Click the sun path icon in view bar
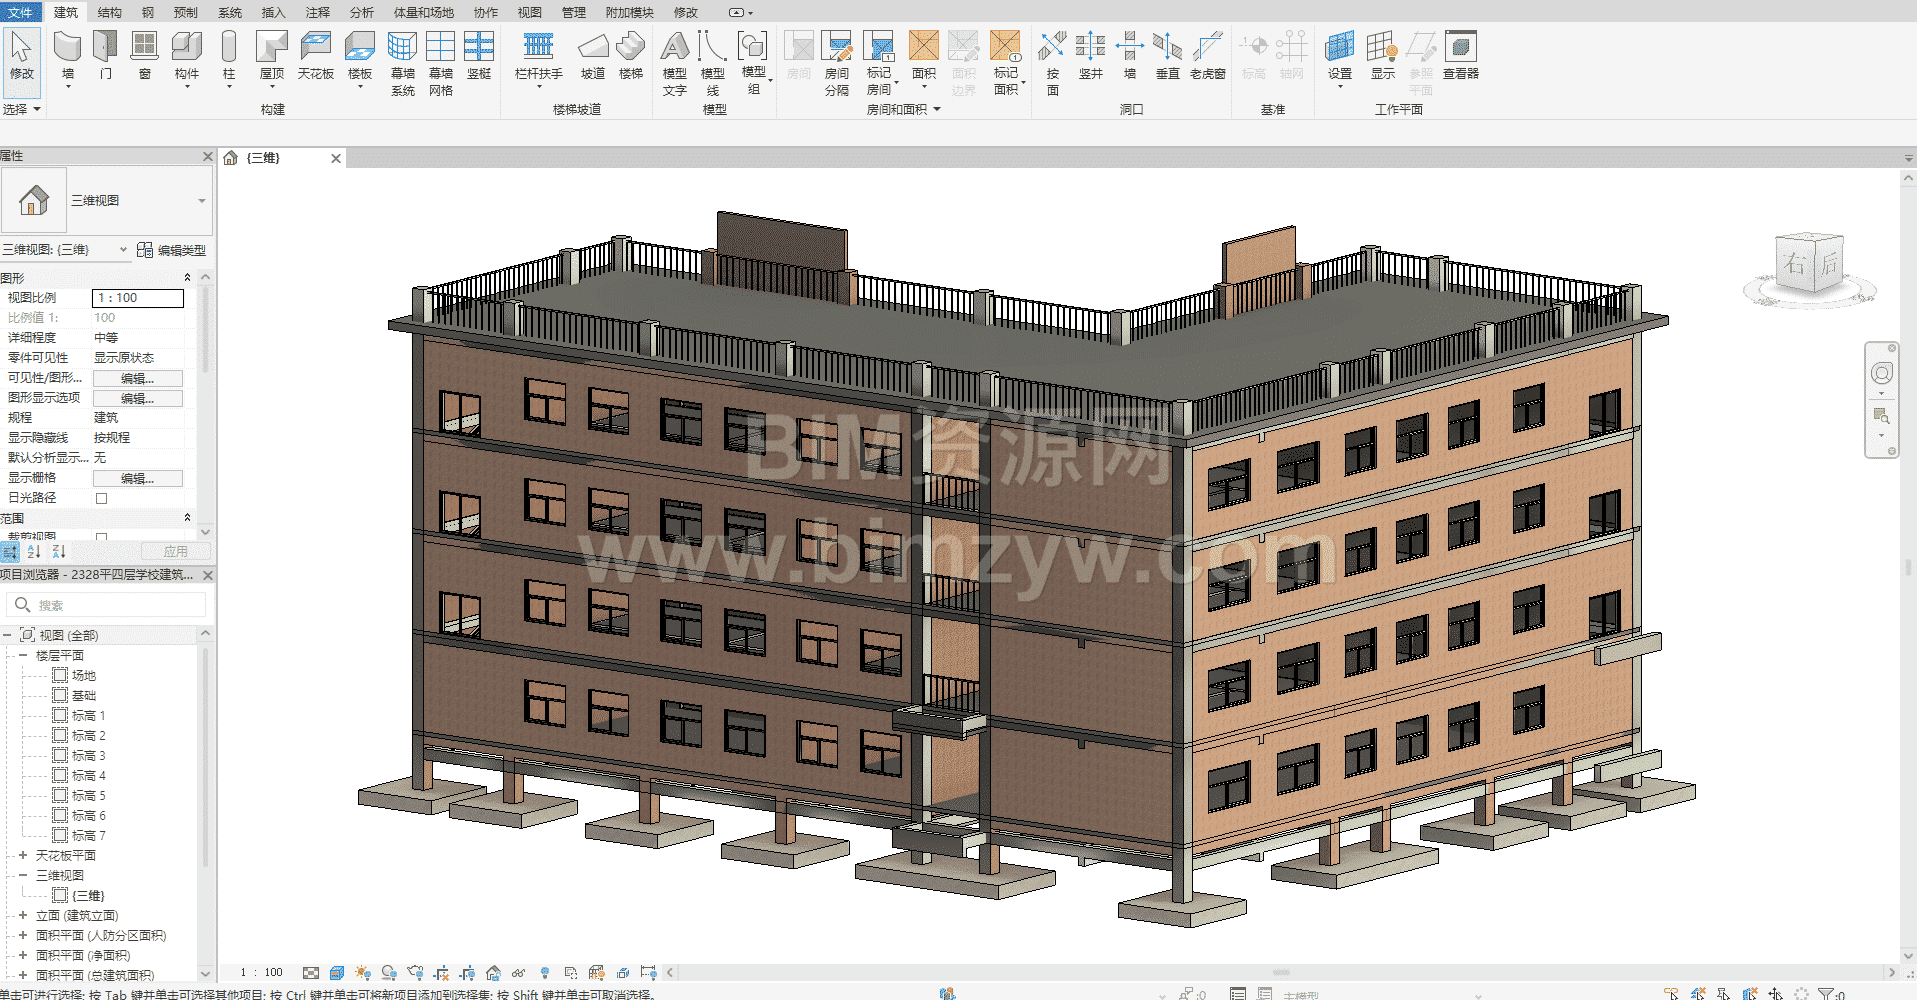 [x=363, y=973]
